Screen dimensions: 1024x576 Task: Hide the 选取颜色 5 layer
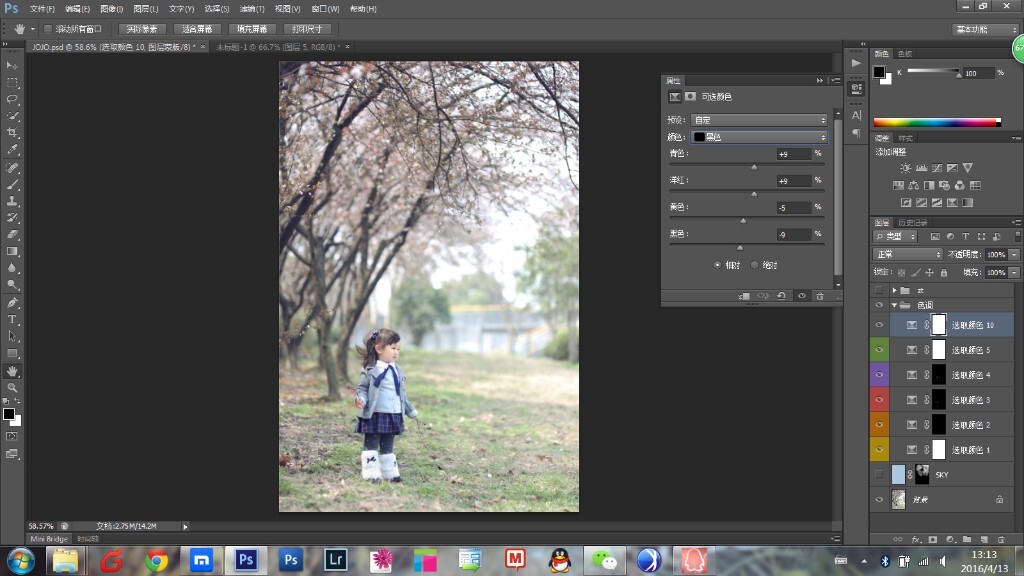(x=879, y=349)
